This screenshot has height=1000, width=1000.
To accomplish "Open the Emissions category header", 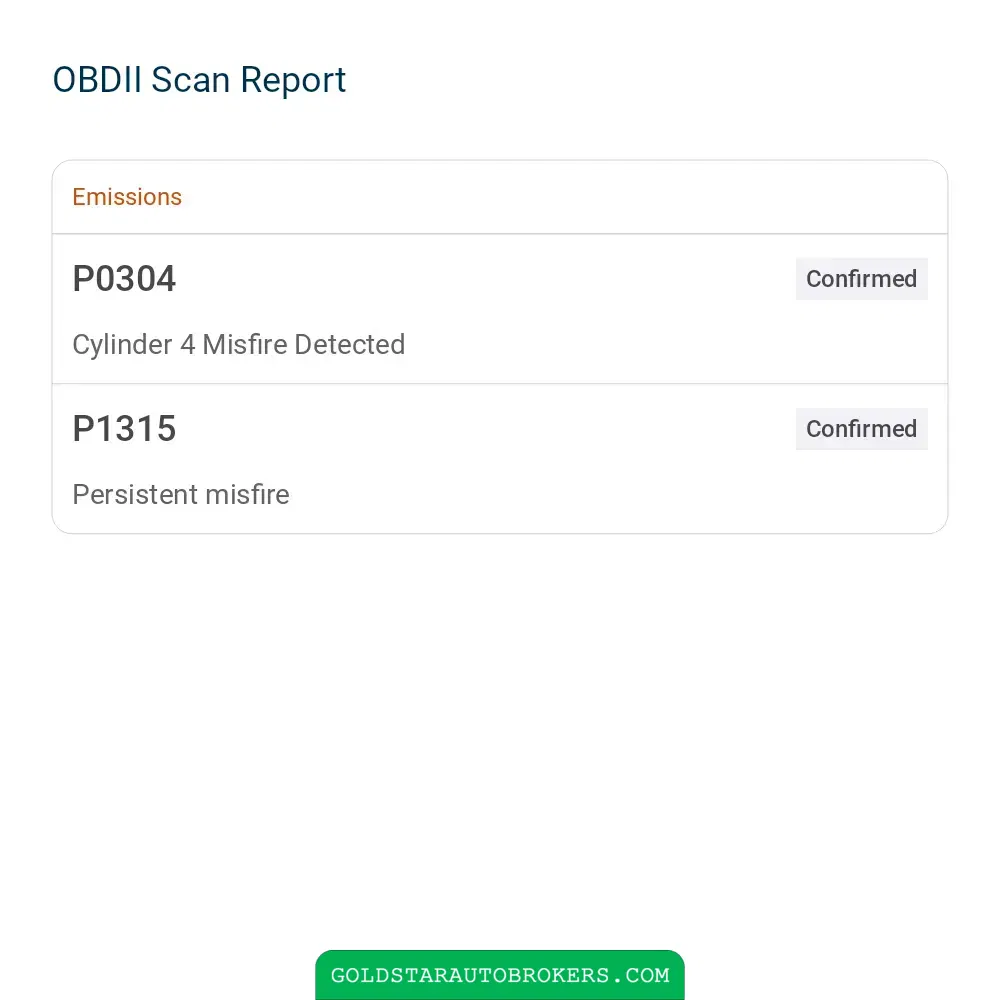I will tap(127, 197).
